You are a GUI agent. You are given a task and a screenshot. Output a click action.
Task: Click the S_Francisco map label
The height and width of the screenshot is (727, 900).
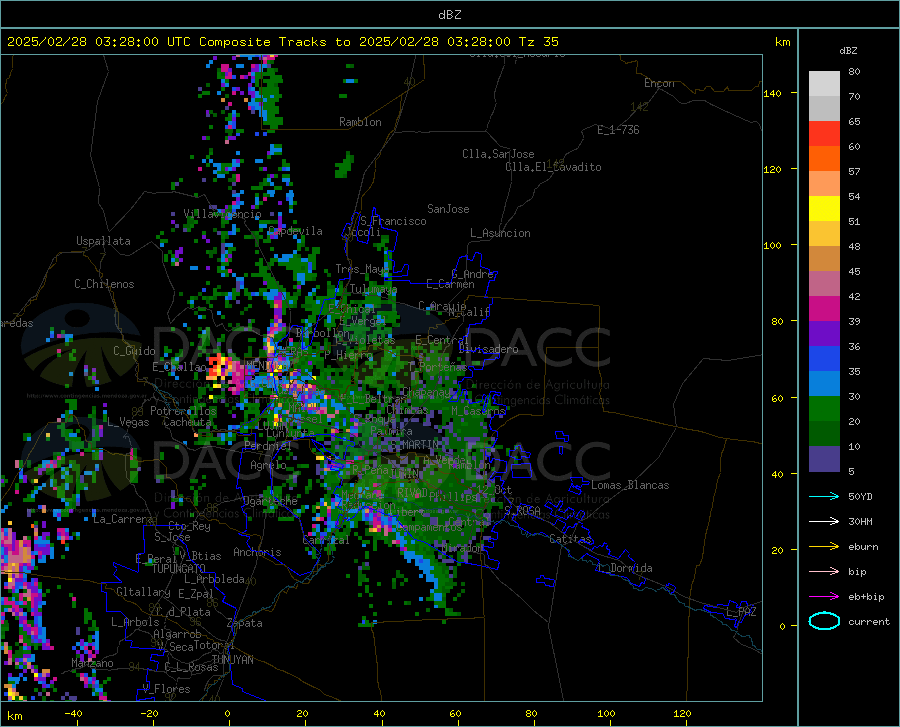pos(393,221)
